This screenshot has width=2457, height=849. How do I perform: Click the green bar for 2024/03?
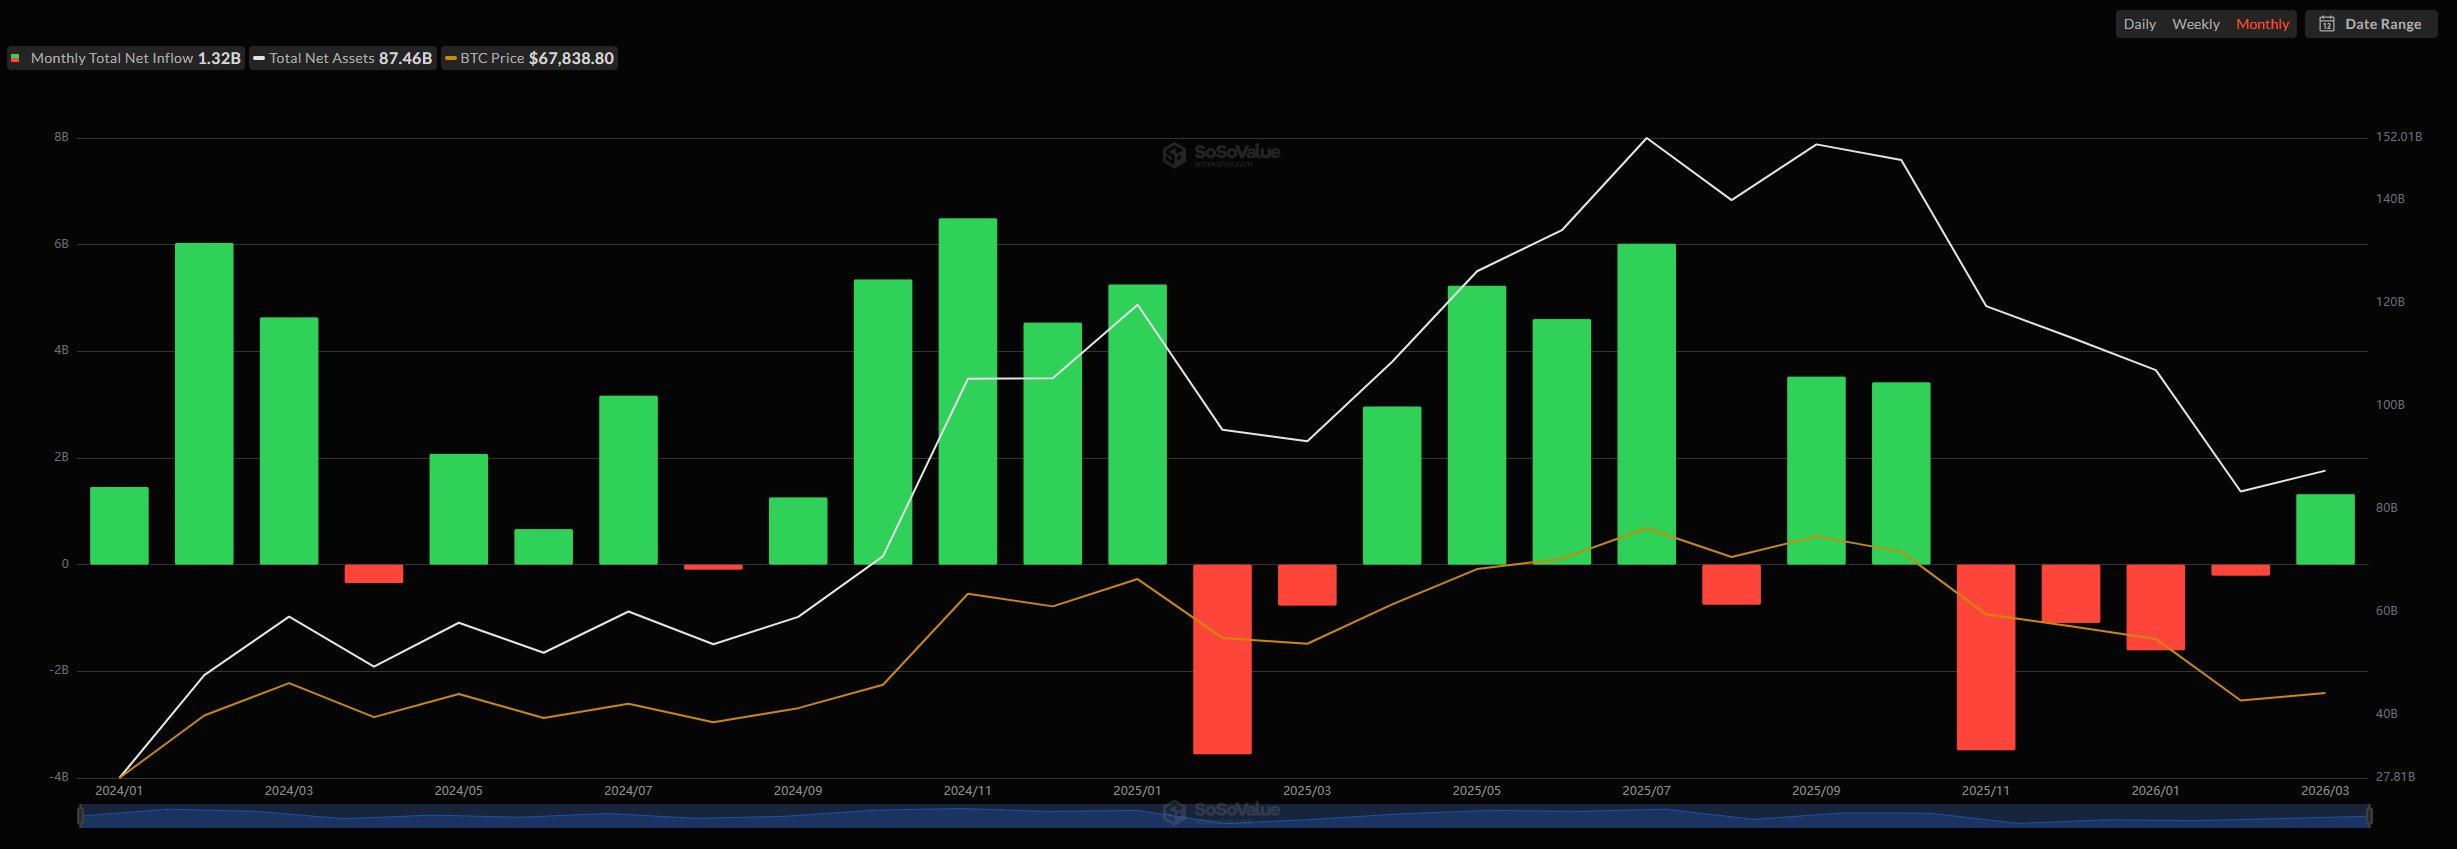tap(289, 441)
